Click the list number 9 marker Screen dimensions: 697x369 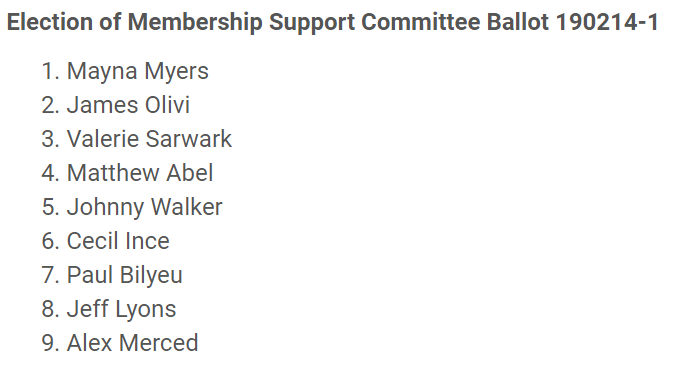pos(51,343)
